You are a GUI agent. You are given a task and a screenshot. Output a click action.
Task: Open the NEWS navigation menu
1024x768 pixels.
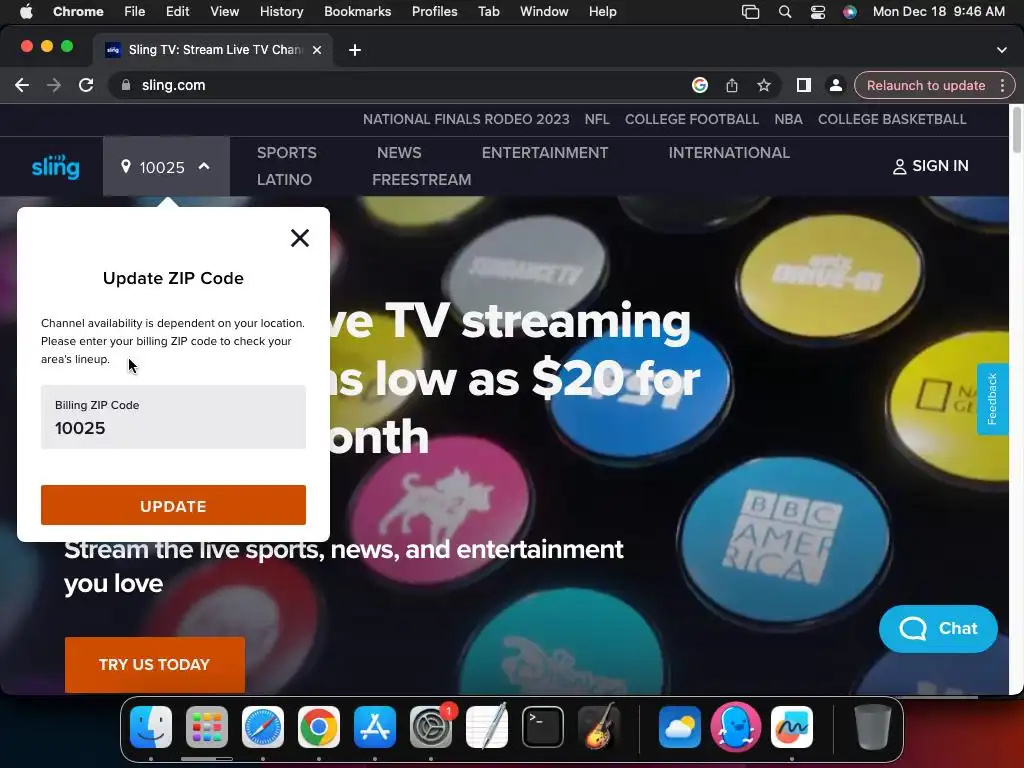point(399,153)
